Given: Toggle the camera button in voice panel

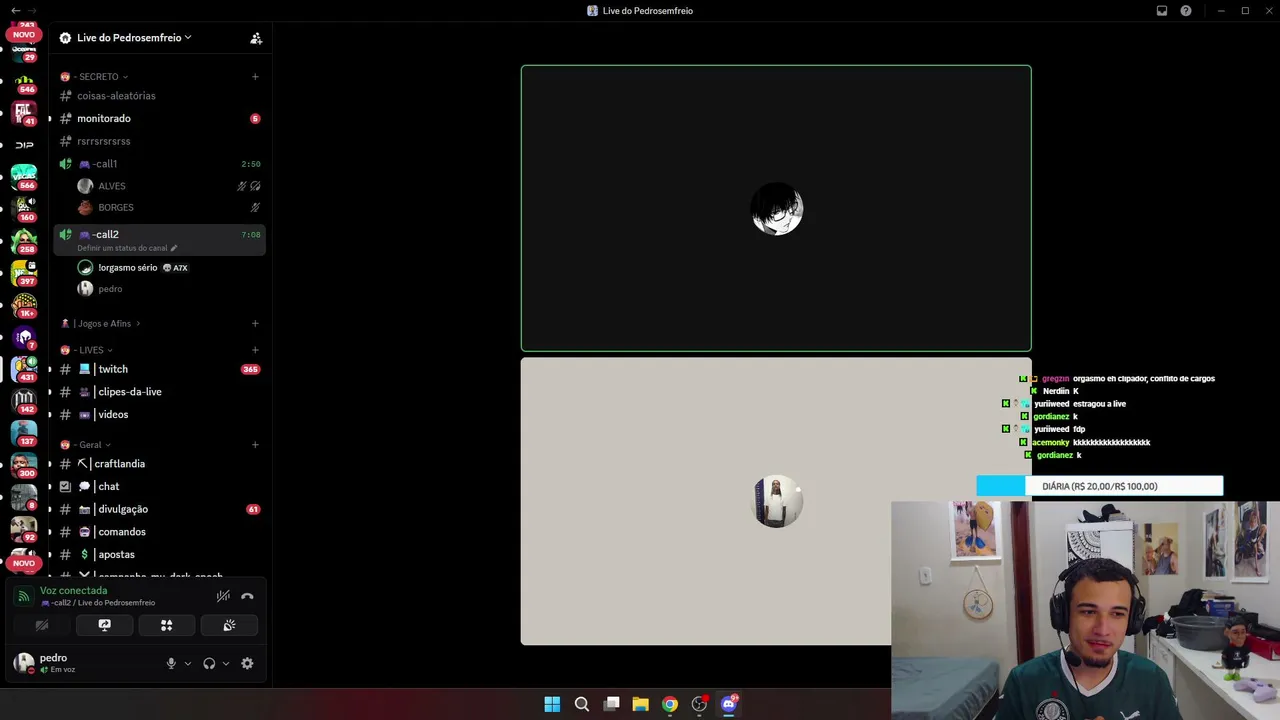Looking at the screenshot, I should pos(42,625).
